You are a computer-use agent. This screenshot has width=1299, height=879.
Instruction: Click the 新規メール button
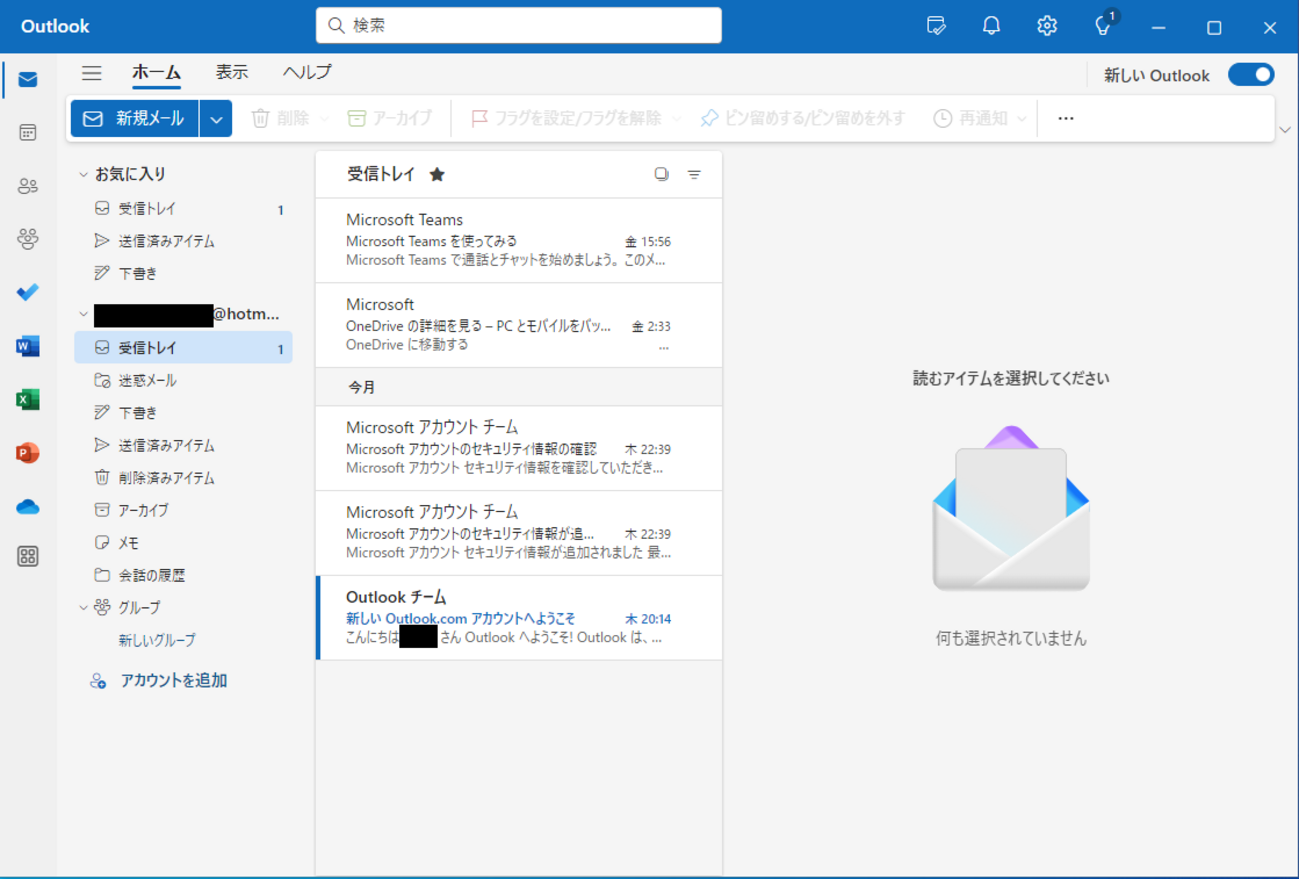point(135,119)
